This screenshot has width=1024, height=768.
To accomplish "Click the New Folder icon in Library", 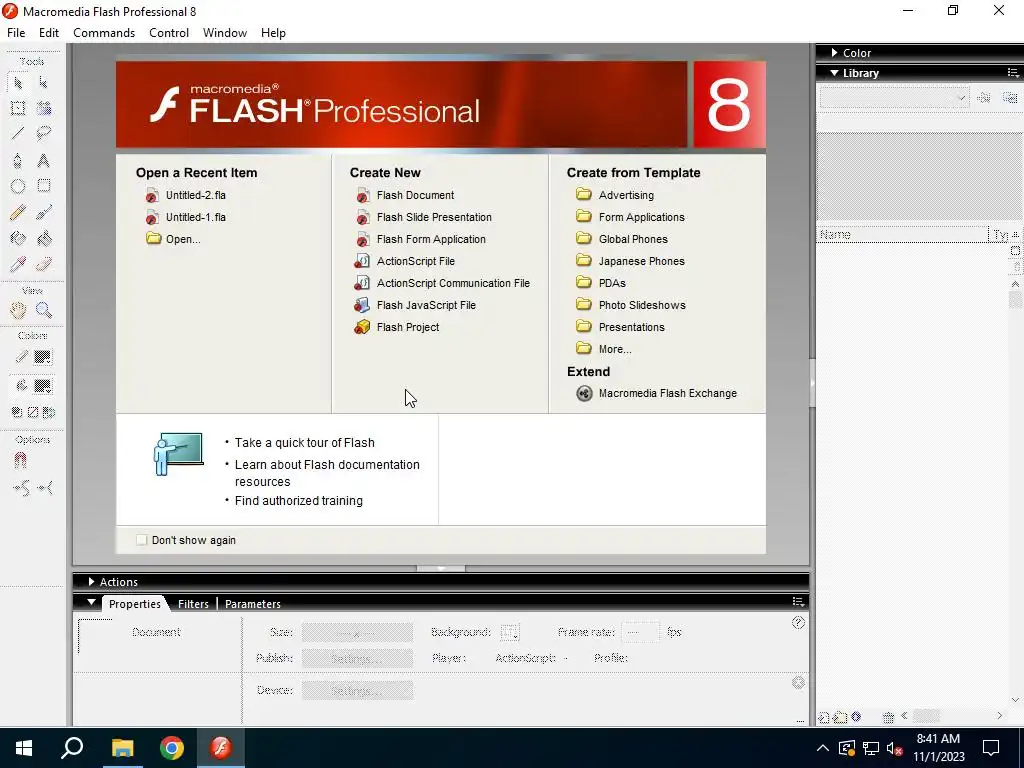I will point(840,717).
